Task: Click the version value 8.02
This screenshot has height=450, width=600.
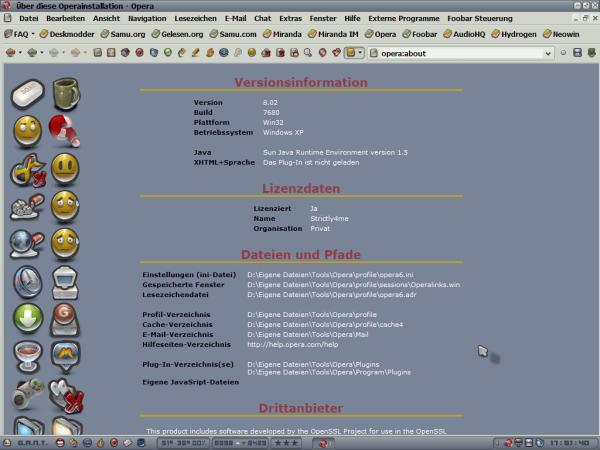Action: (270, 103)
